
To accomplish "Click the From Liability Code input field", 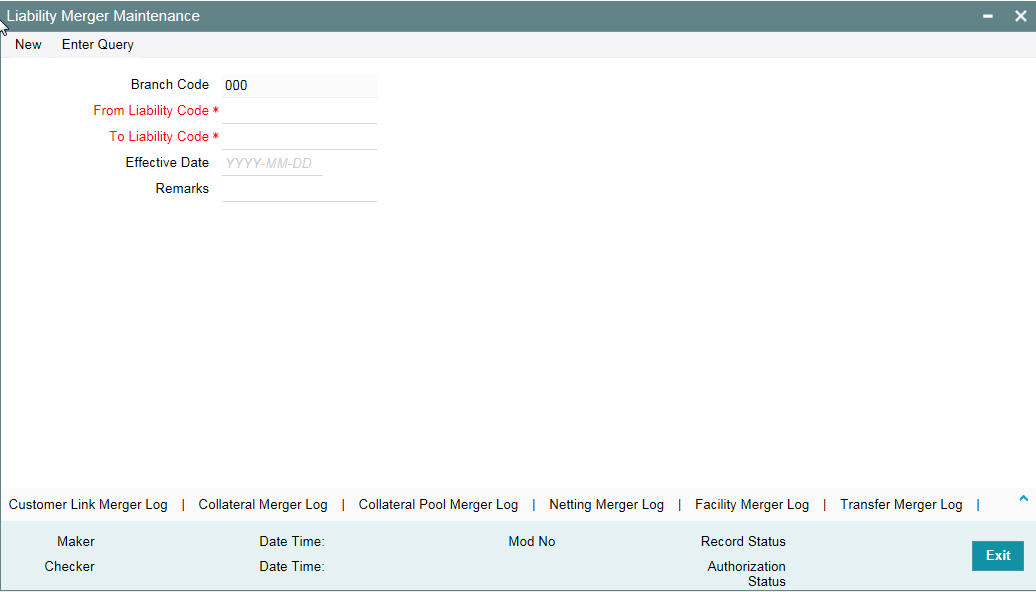I will [x=299, y=111].
